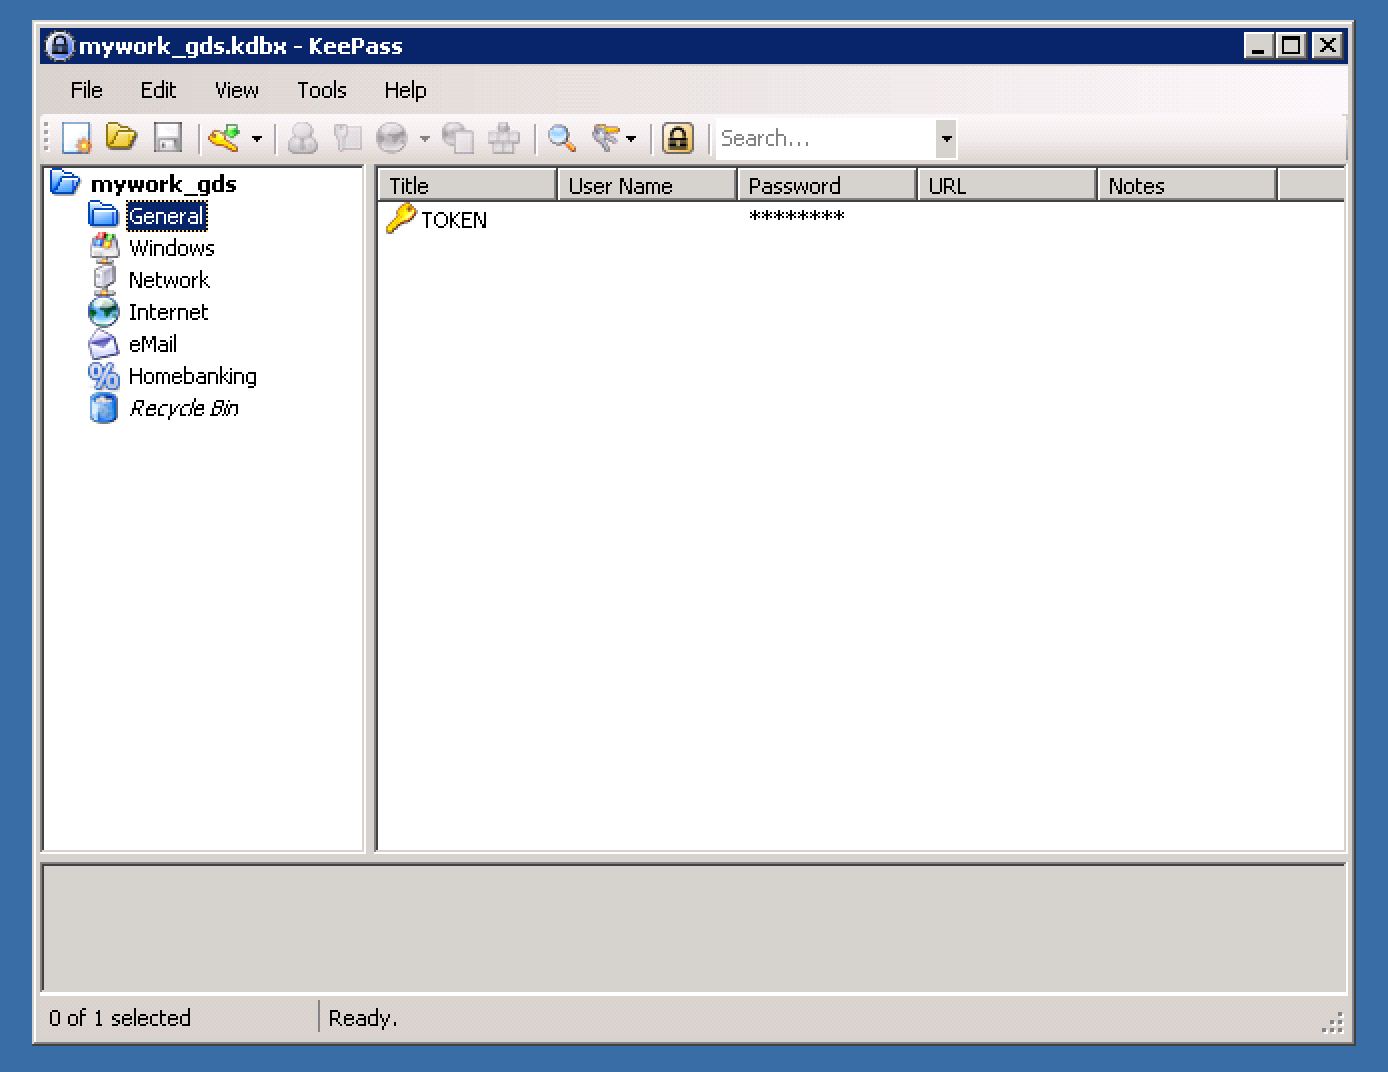Click the Copy User Name toolbar icon

[x=302, y=138]
